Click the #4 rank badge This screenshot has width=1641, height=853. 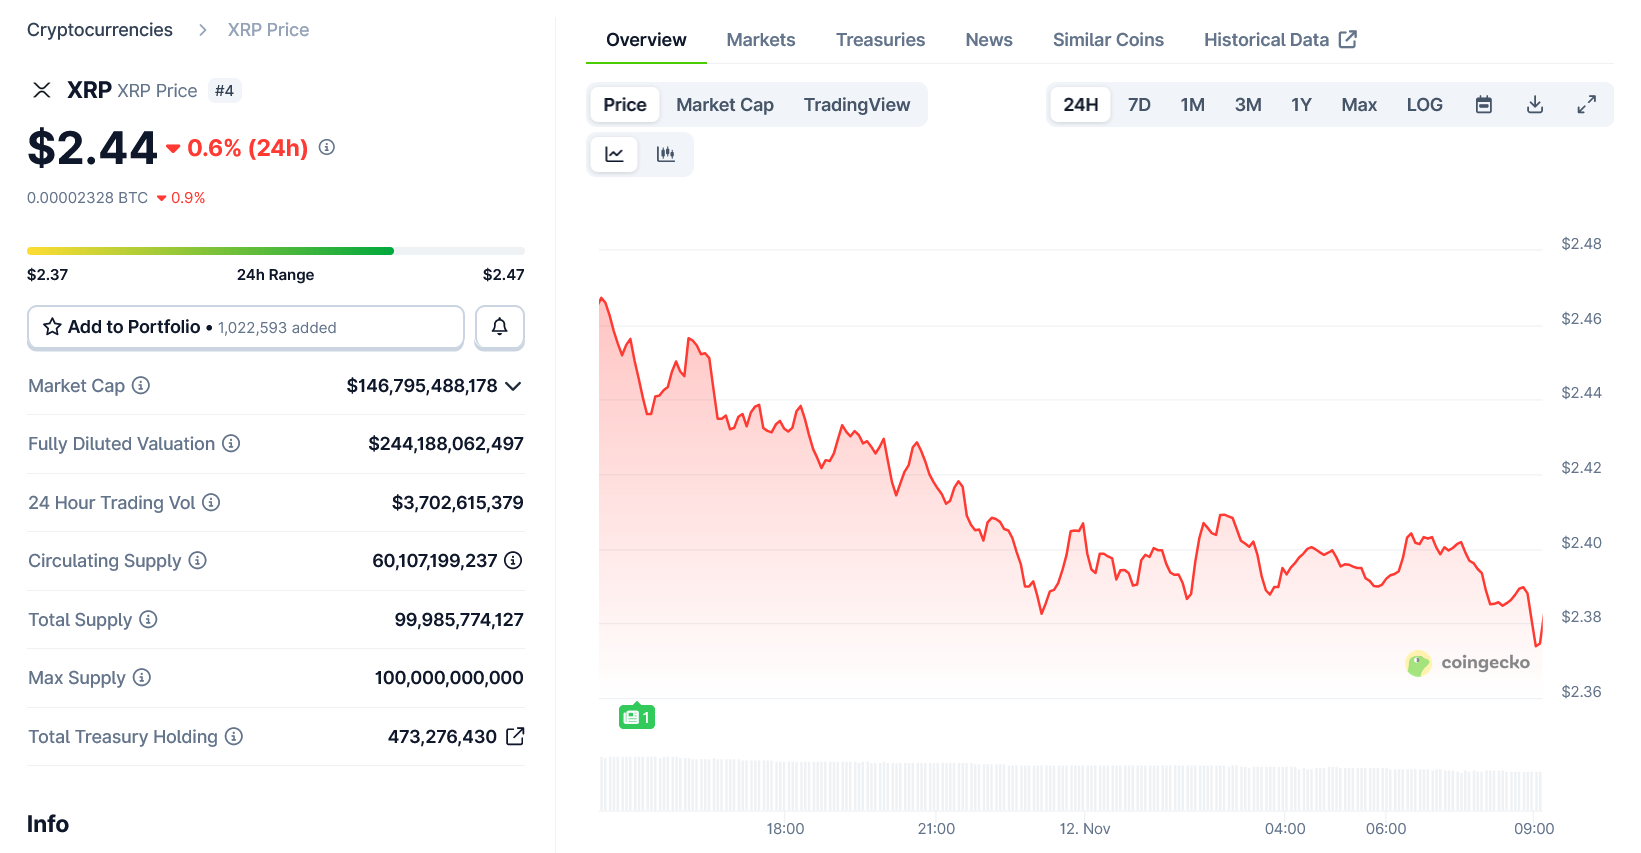[225, 91]
